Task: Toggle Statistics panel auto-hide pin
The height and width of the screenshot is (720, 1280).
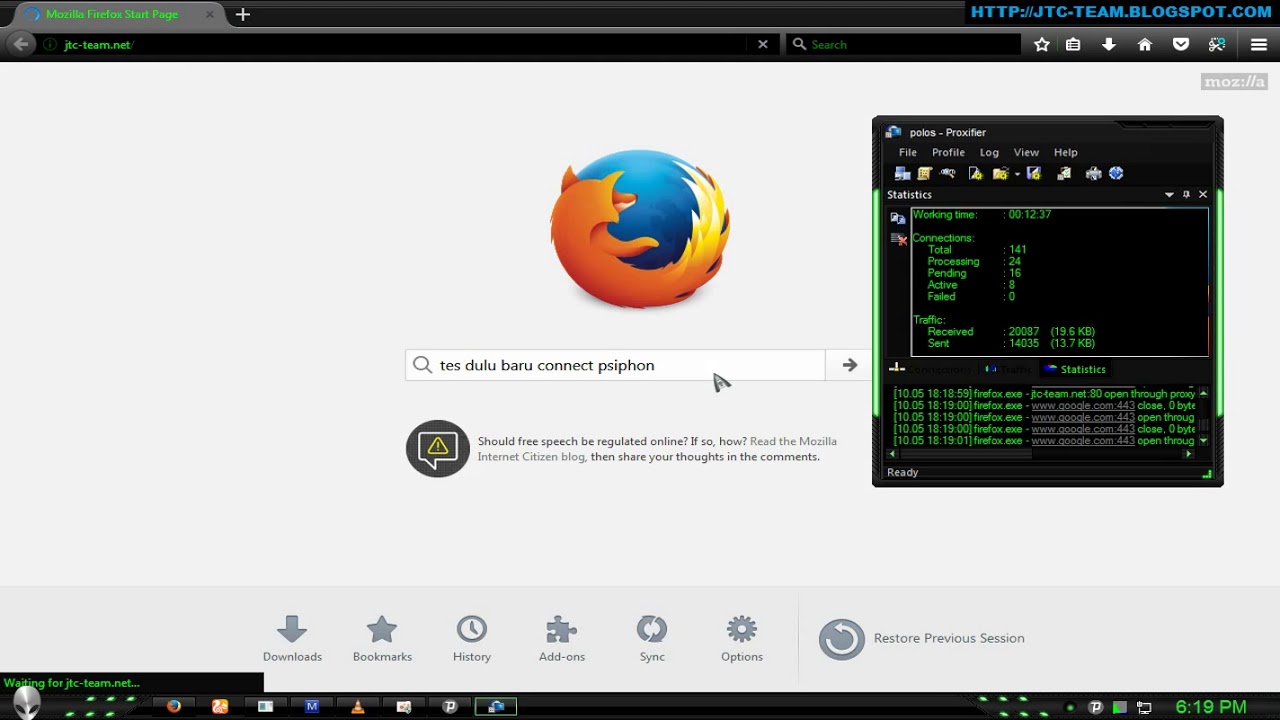Action: click(1186, 195)
